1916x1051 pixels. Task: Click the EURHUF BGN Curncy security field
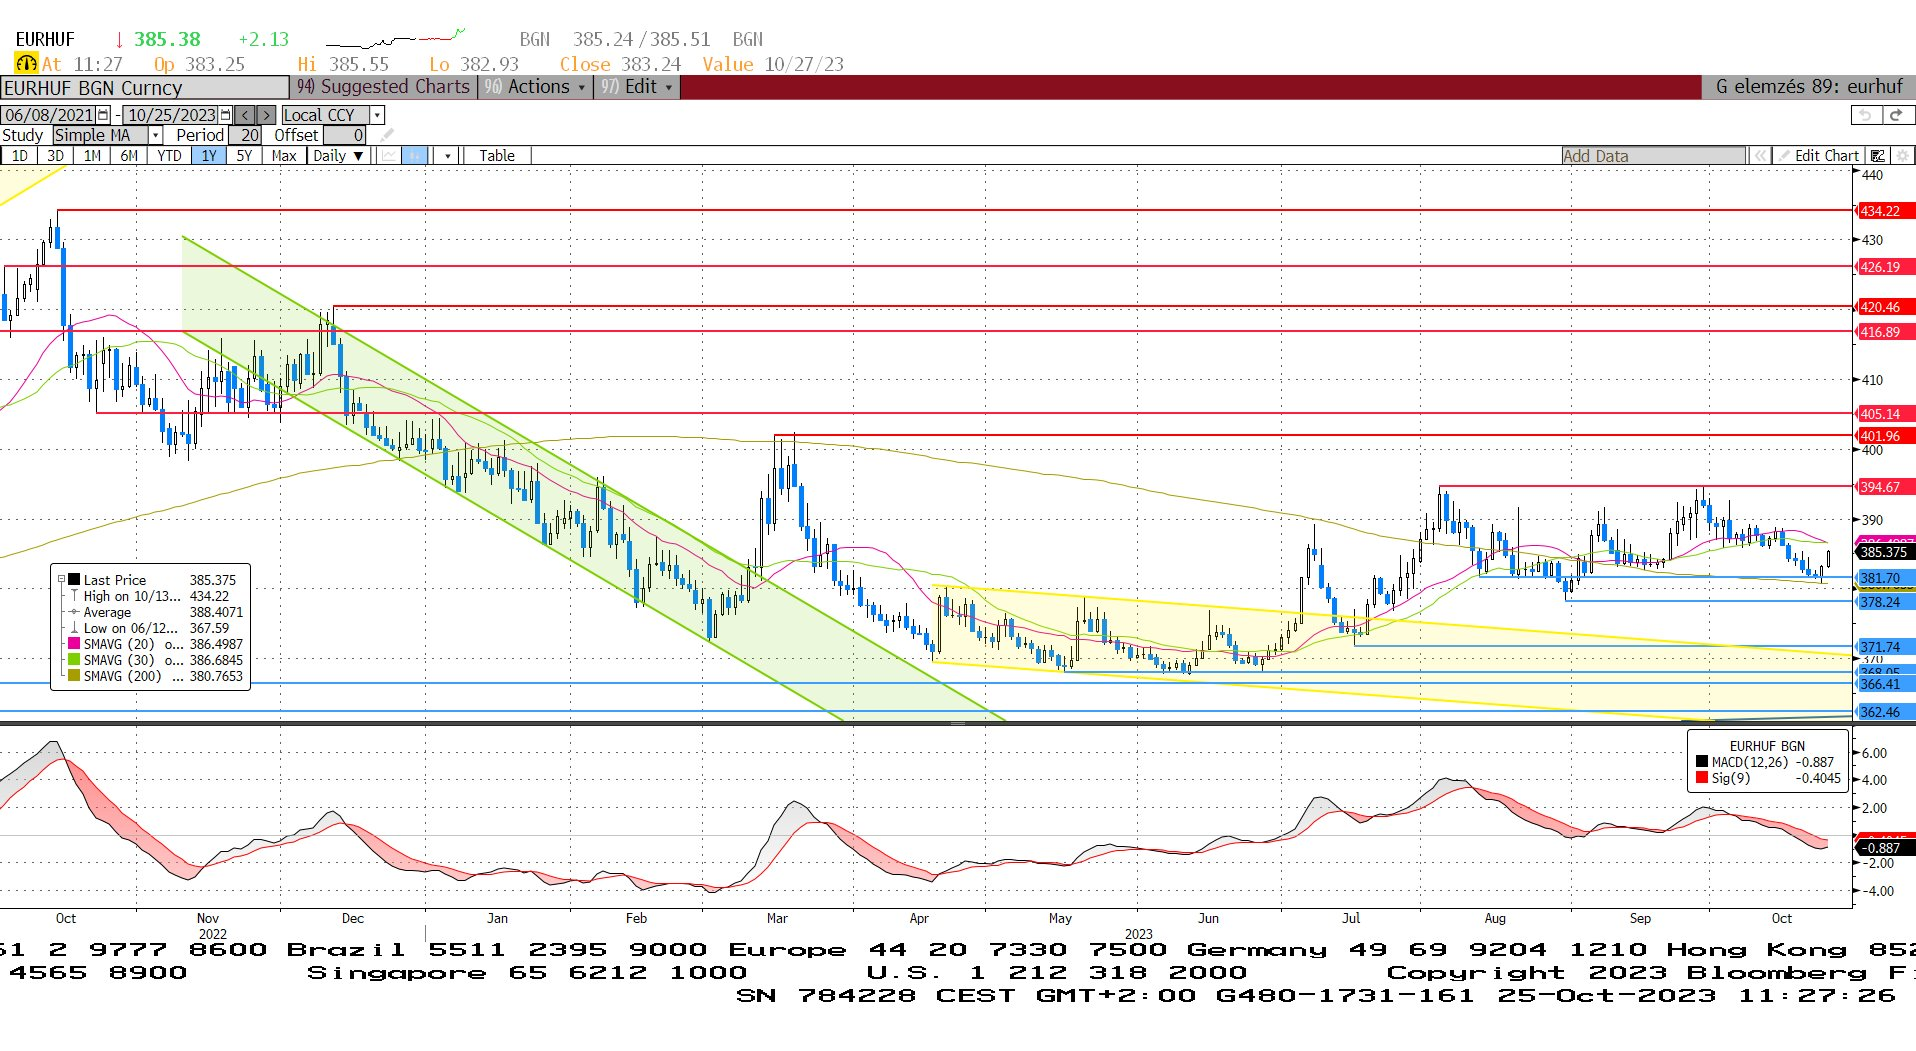(144, 88)
